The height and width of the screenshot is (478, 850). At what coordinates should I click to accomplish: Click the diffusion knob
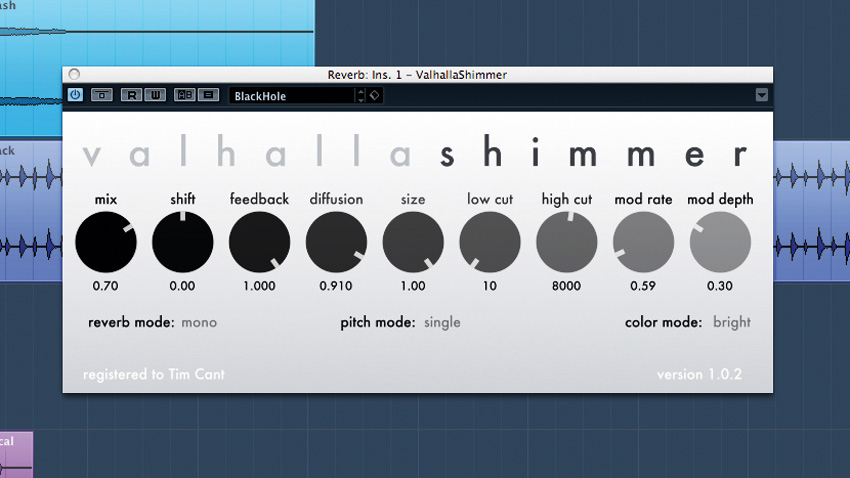[336, 242]
